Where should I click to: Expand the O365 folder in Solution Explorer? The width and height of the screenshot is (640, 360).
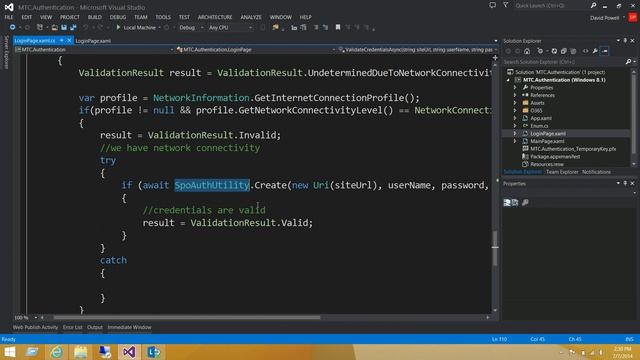pos(515,111)
